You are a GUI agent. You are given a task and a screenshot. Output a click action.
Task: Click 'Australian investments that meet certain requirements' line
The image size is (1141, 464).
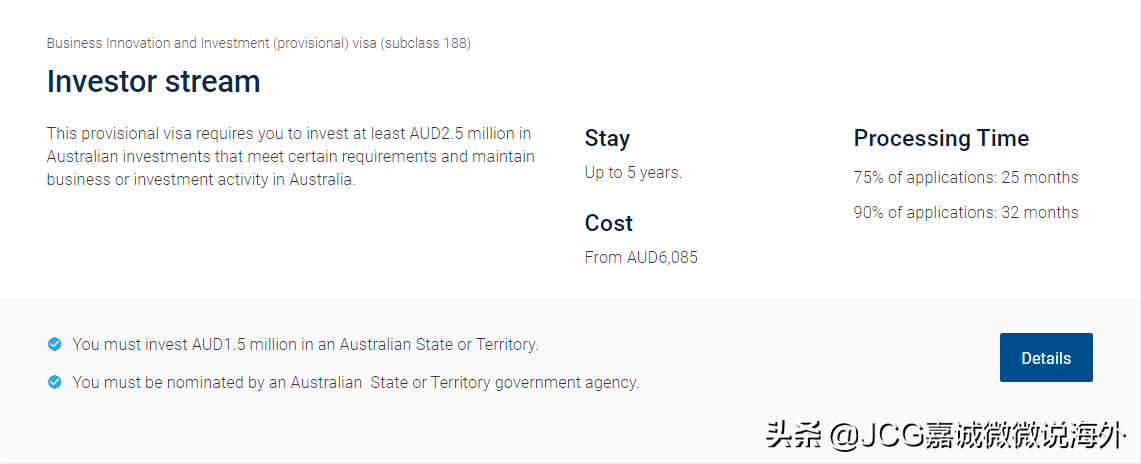click(290, 156)
